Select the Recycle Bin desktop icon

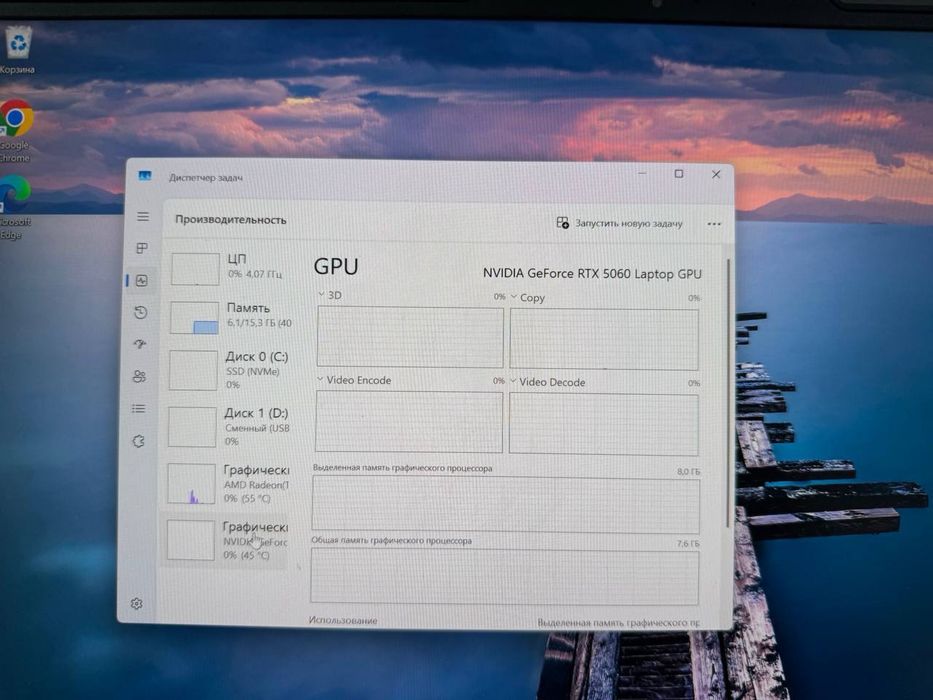[18, 51]
